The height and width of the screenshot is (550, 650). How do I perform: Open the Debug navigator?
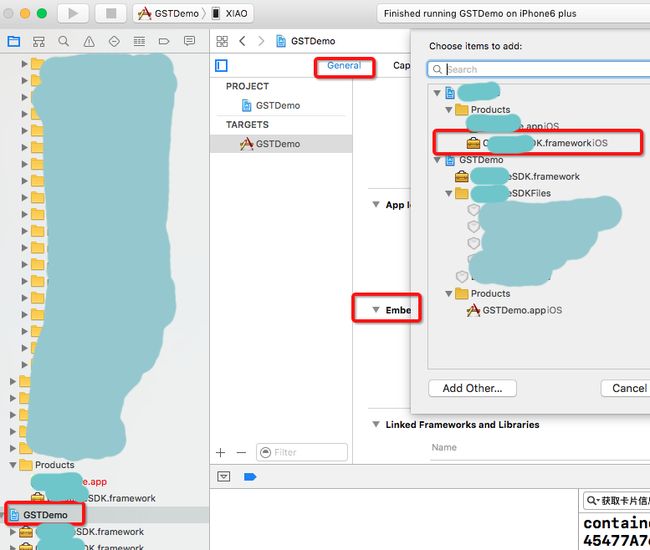[139, 41]
